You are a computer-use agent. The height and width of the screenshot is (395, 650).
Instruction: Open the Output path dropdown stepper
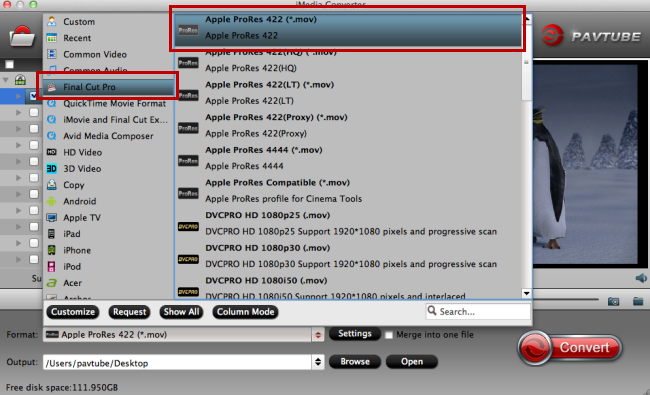pyautogui.click(x=318, y=362)
